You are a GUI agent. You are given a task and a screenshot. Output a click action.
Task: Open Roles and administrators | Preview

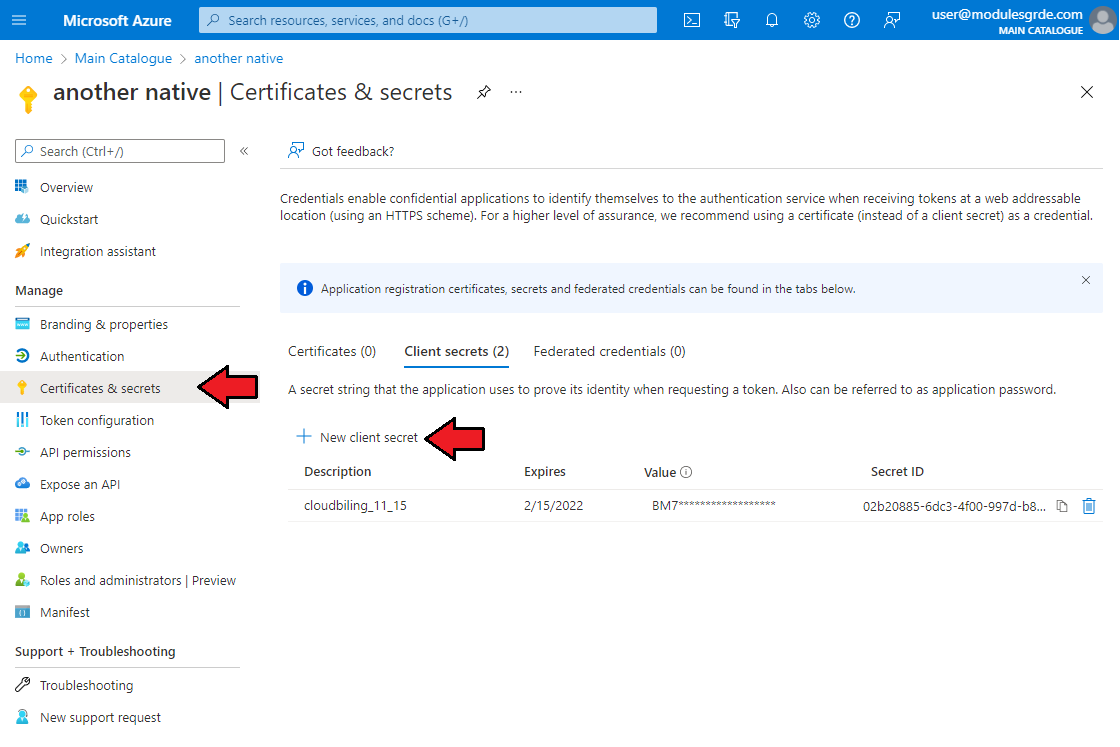pyautogui.click(x=137, y=581)
